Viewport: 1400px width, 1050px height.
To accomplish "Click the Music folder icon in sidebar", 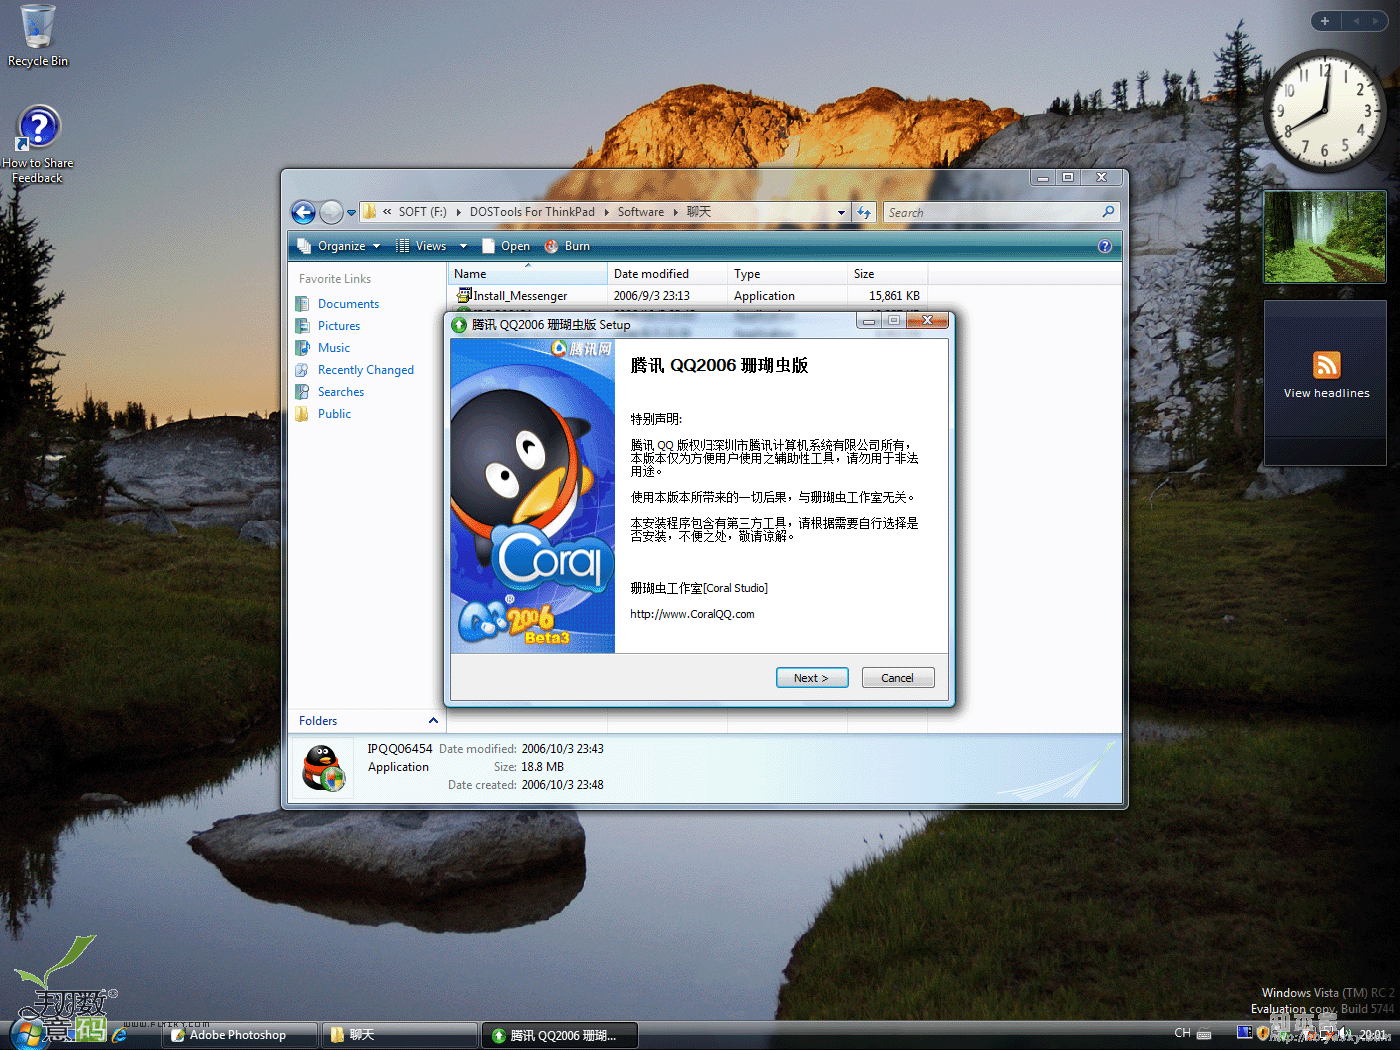I will pyautogui.click(x=302, y=348).
